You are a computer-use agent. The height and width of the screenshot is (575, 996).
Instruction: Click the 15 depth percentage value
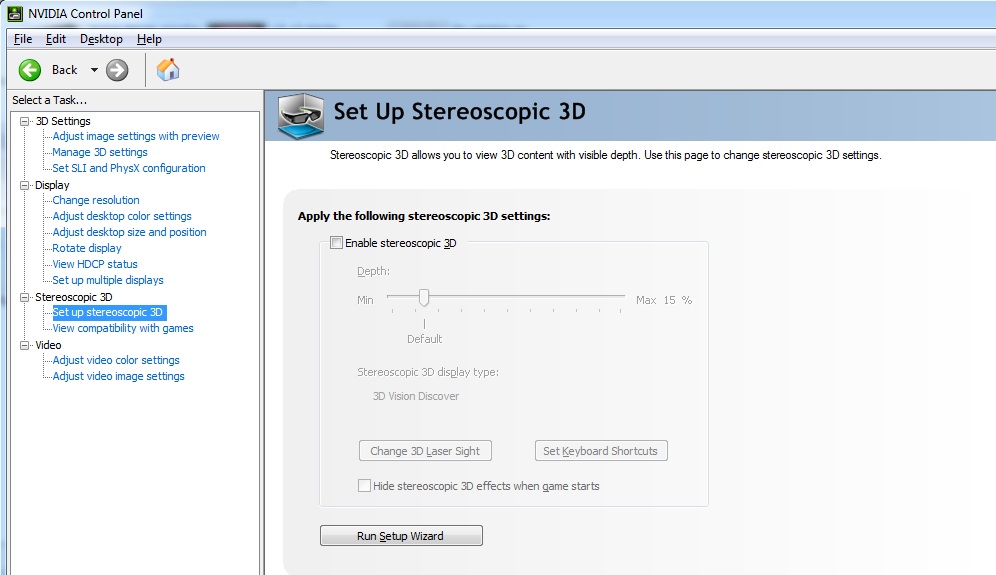coord(670,300)
